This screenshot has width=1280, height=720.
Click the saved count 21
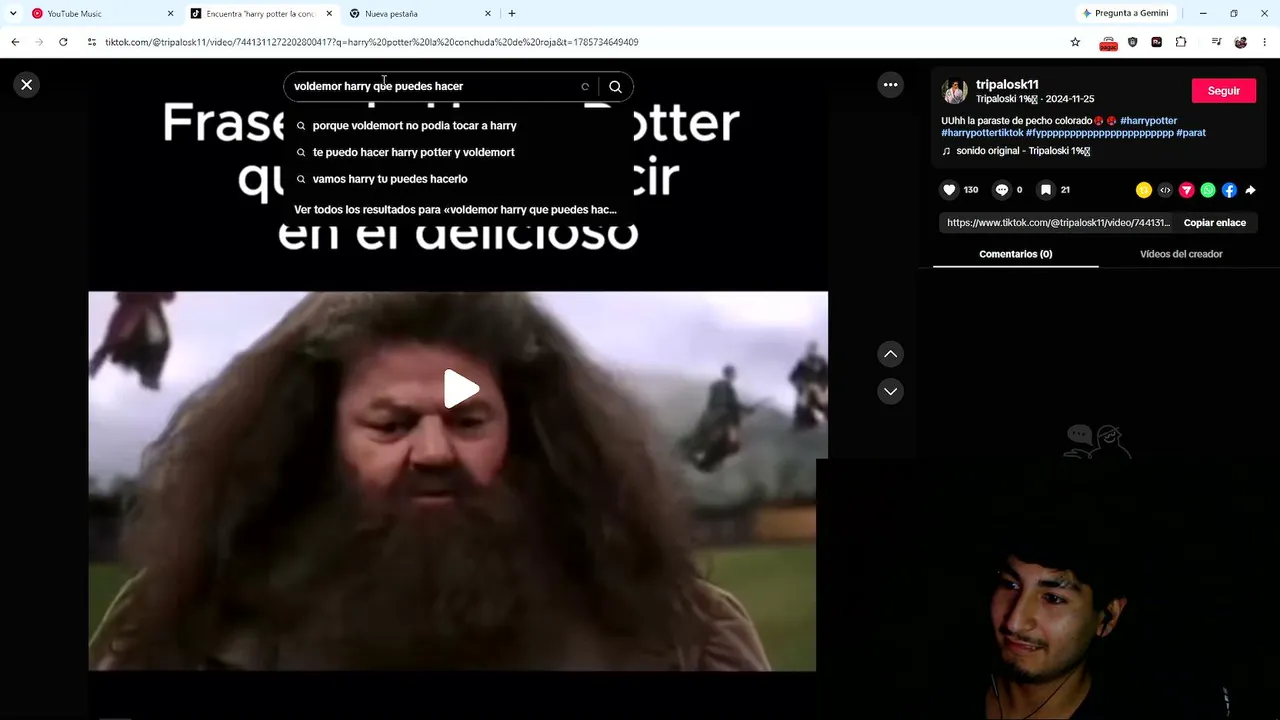tap(1065, 190)
